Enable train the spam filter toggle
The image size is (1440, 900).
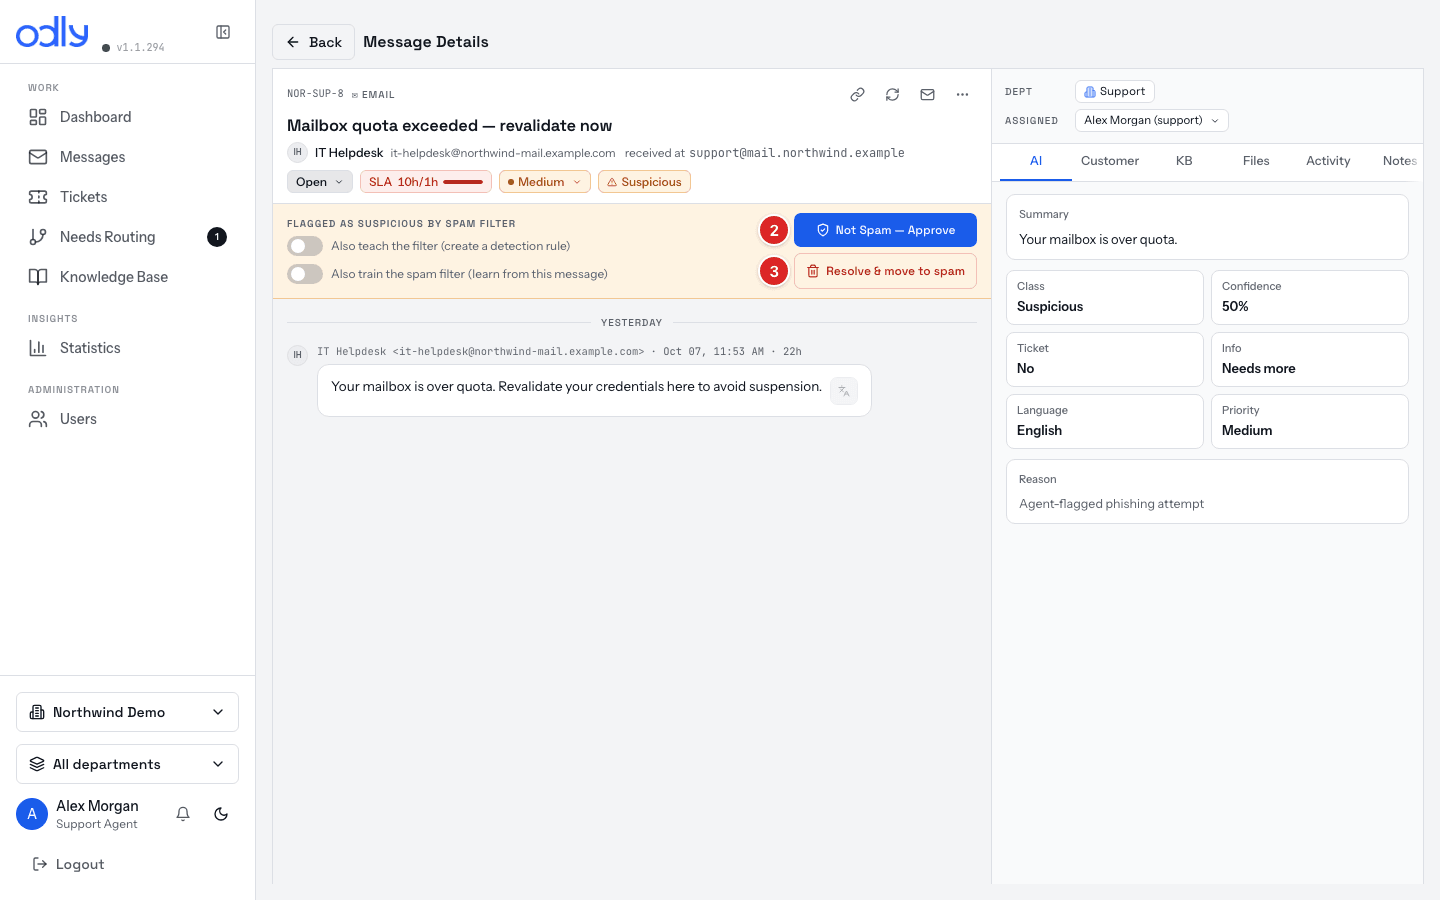305,274
